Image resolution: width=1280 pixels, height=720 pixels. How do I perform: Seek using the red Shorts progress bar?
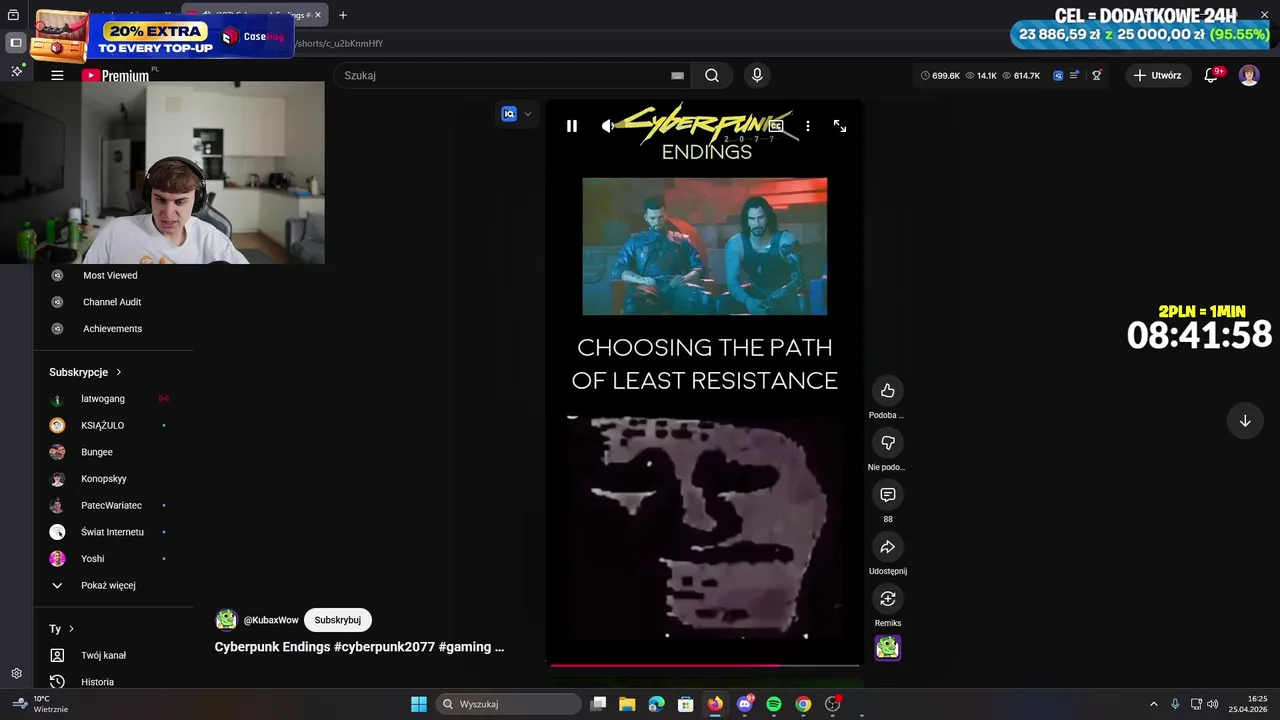pos(704,664)
